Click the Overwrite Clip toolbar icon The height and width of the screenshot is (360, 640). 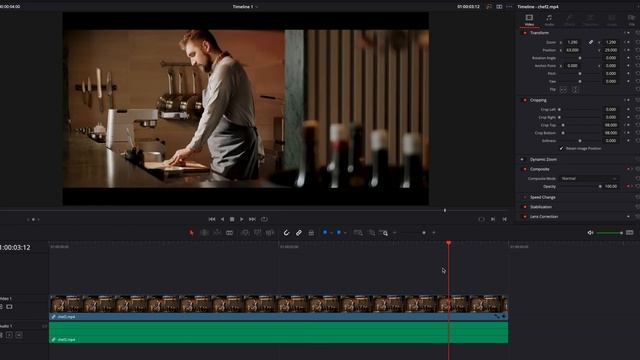coord(257,233)
